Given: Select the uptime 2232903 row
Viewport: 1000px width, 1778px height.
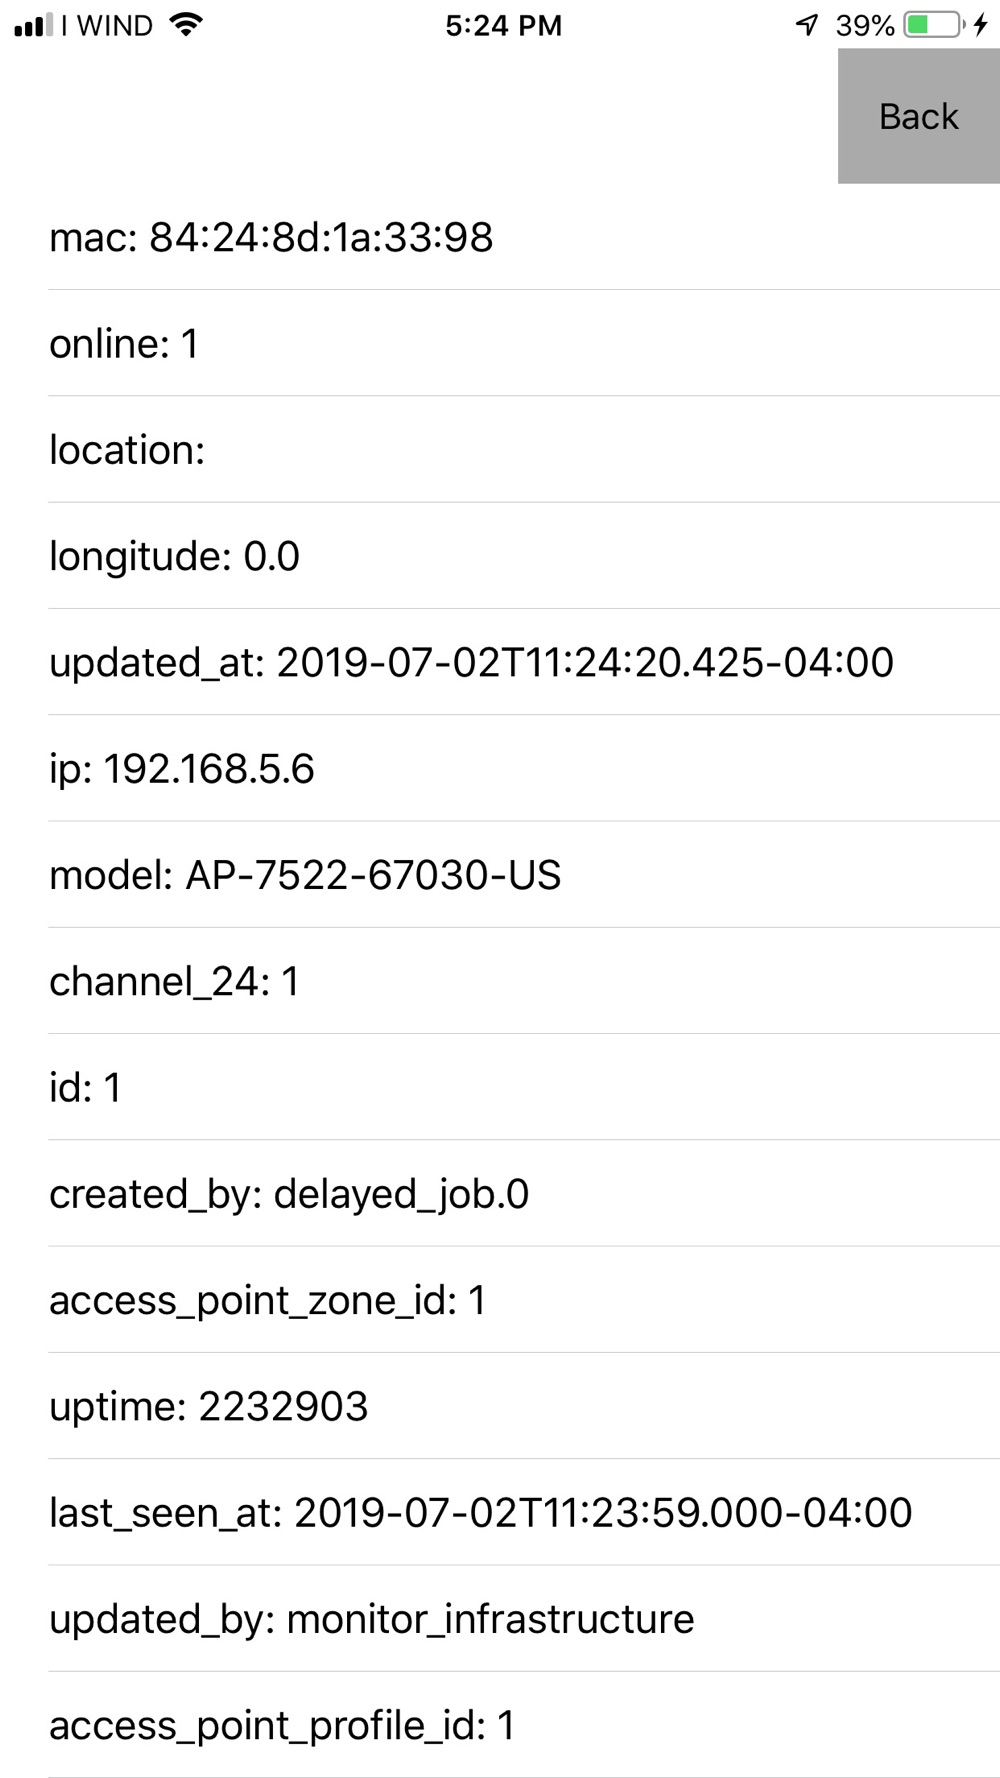Looking at the screenshot, I should point(524,1405).
